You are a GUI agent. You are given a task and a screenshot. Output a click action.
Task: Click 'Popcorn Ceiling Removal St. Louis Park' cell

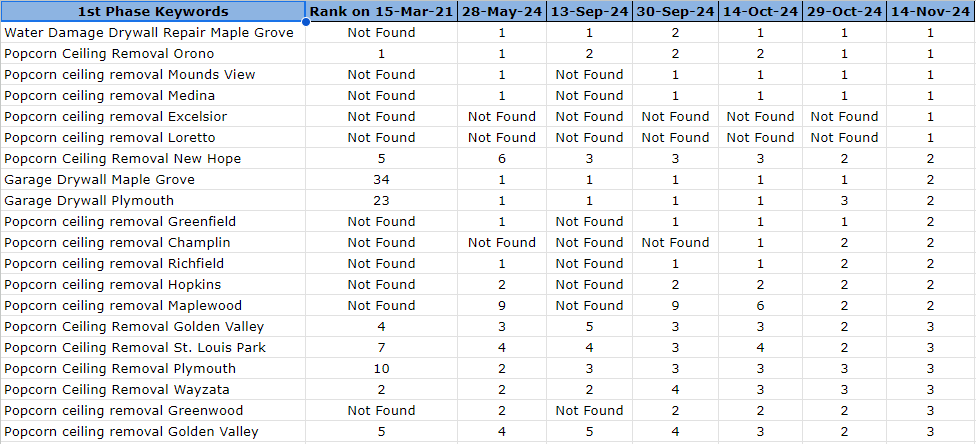(134, 347)
